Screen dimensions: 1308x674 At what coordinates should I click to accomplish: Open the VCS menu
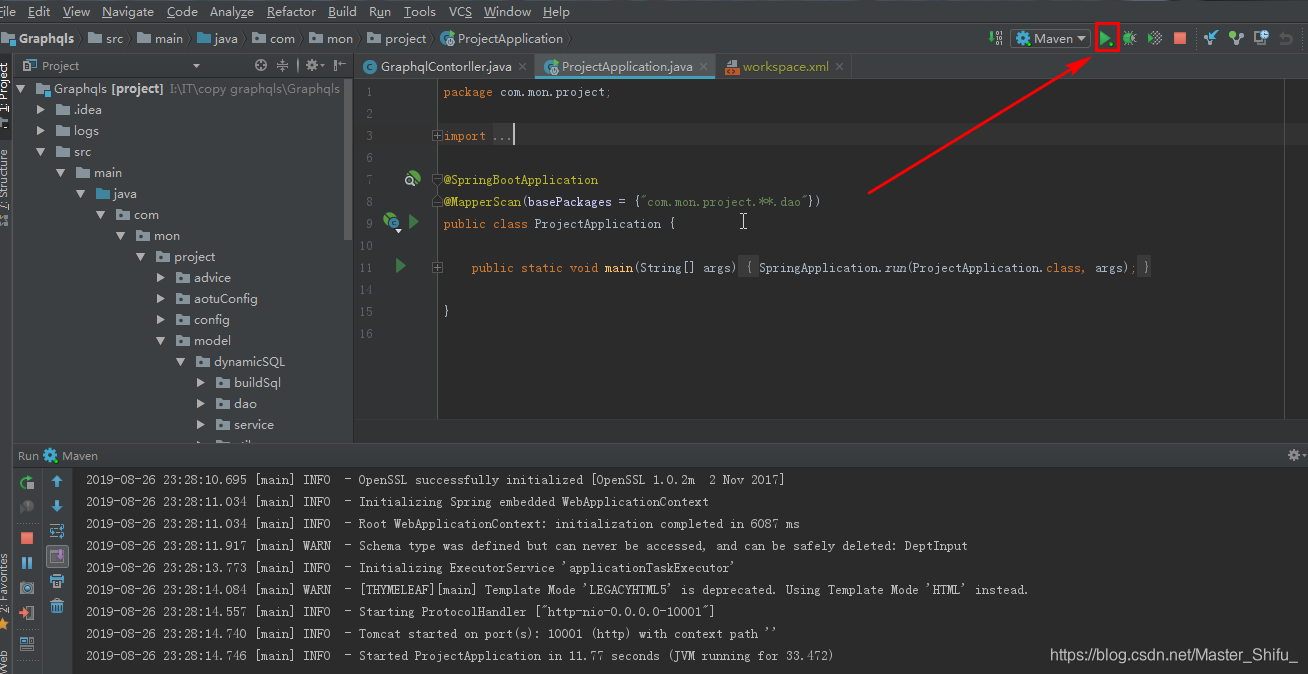coord(460,11)
